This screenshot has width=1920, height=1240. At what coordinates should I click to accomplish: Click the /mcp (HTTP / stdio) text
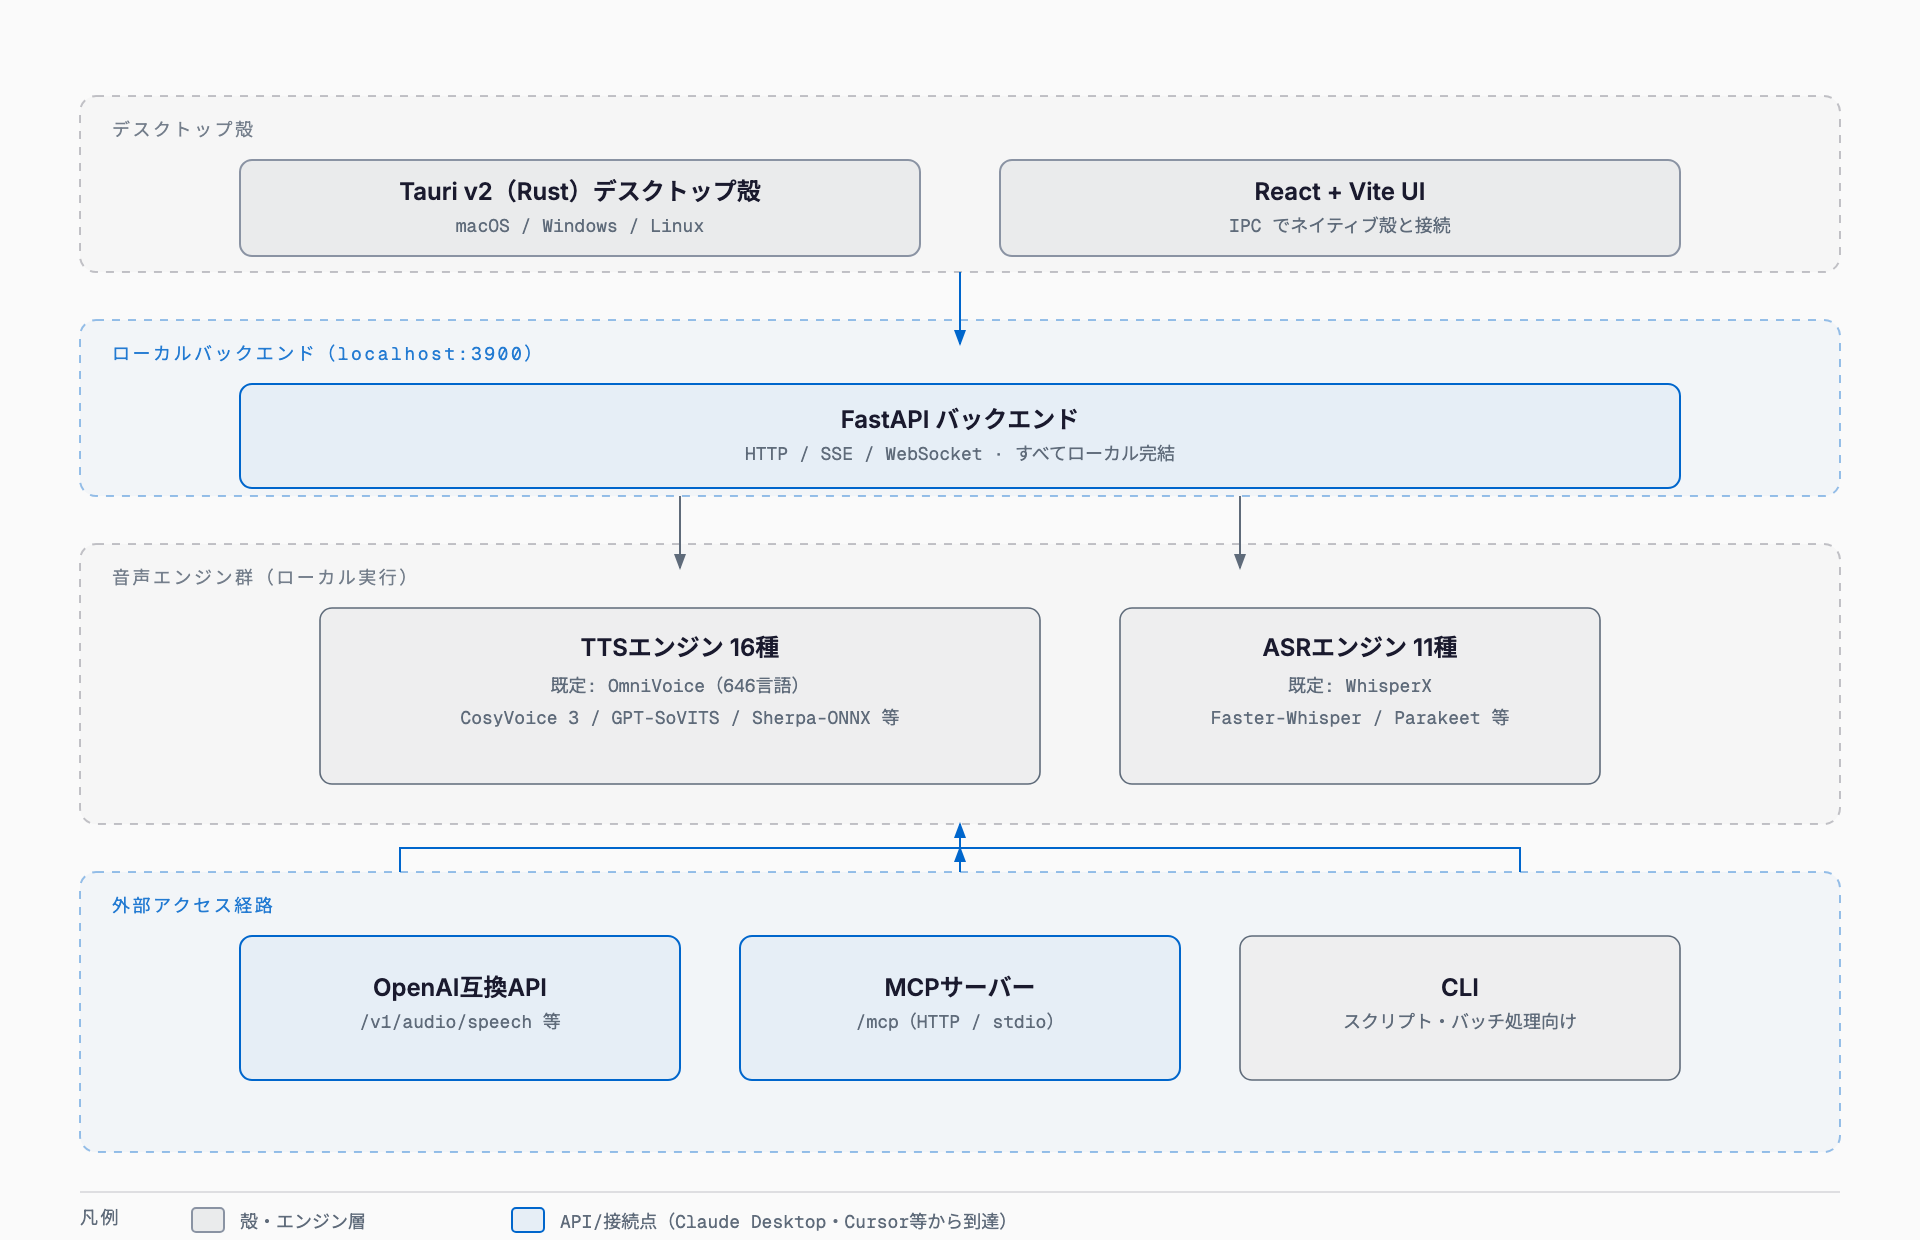pyautogui.click(x=955, y=1022)
